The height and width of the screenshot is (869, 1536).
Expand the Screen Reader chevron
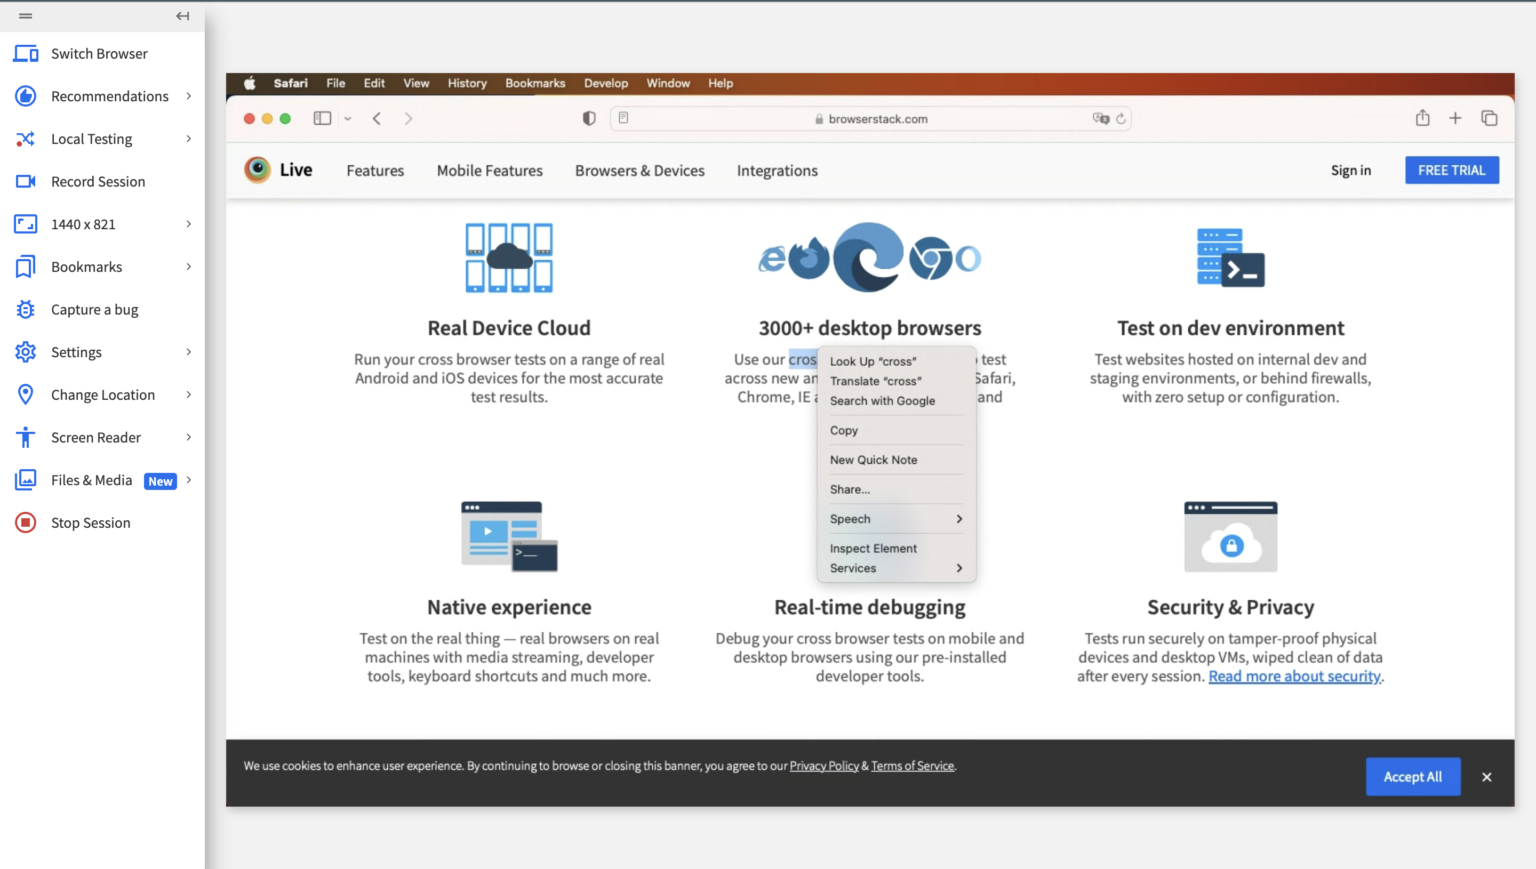coord(188,437)
